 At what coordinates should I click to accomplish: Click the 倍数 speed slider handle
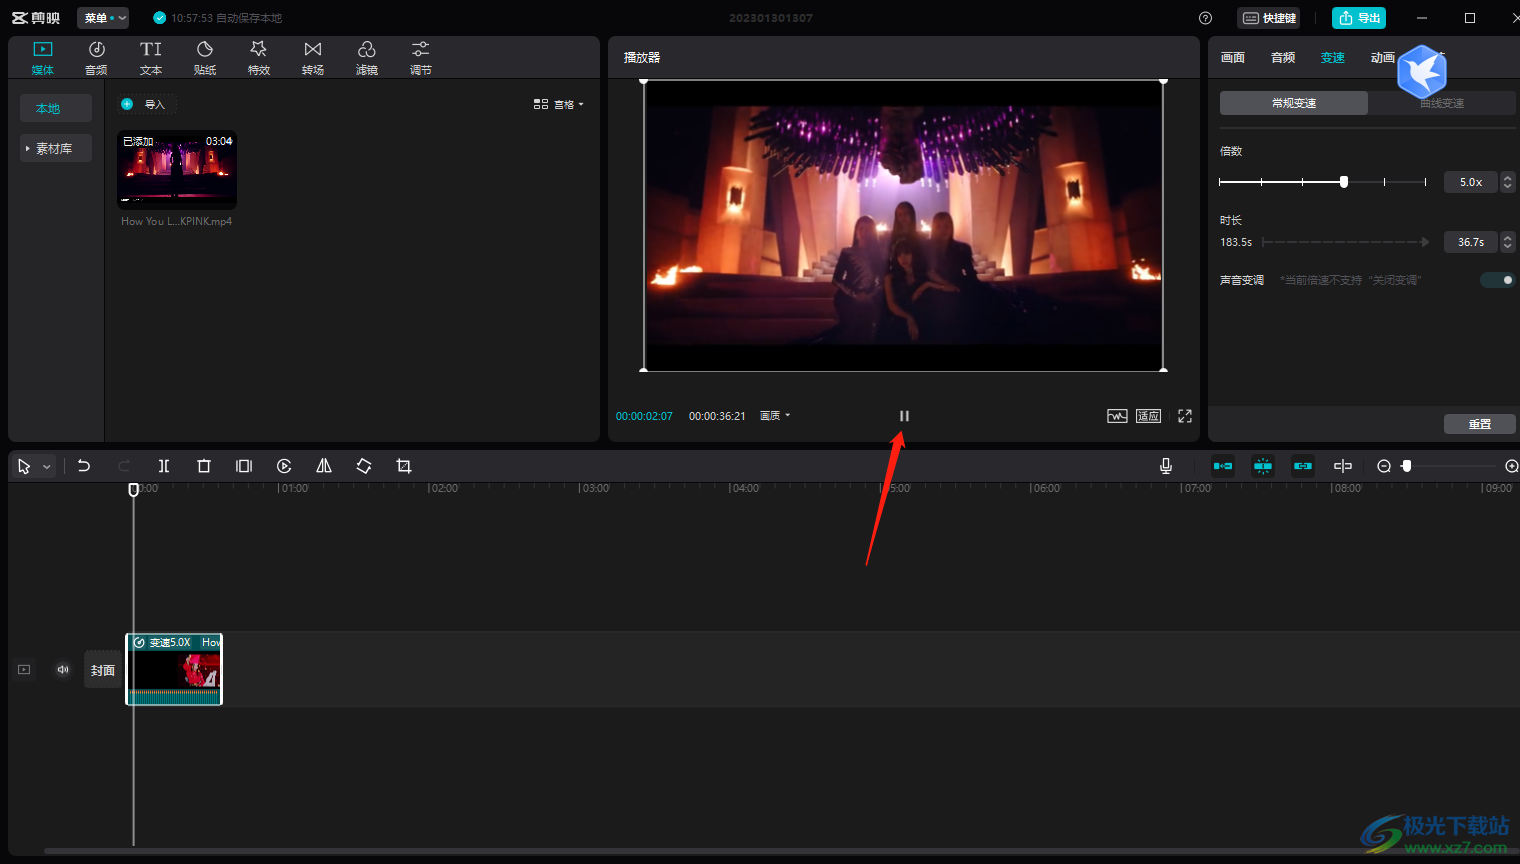pos(1344,182)
